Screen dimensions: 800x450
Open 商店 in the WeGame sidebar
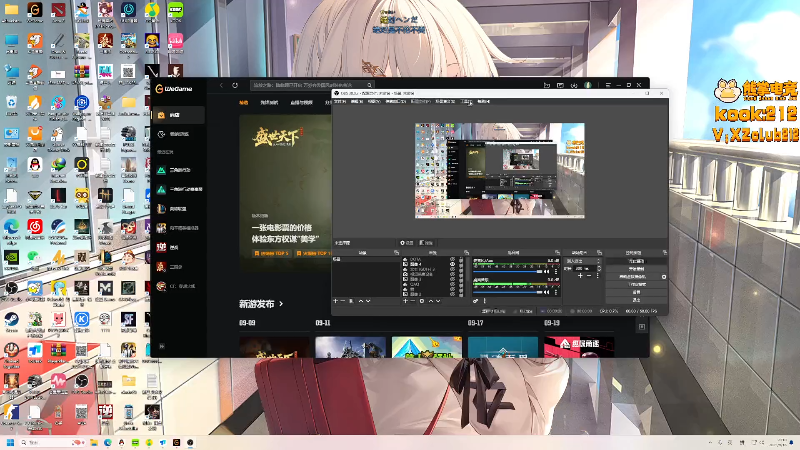tap(179, 115)
